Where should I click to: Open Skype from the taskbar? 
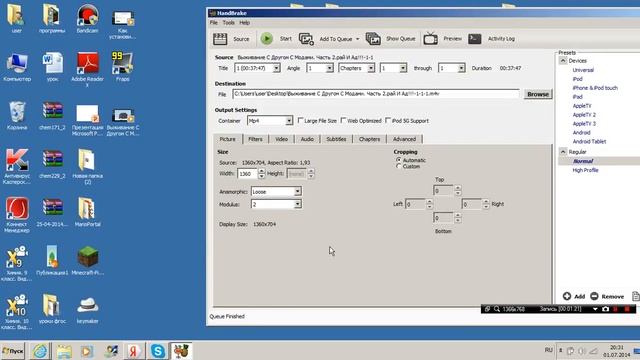coord(158,351)
